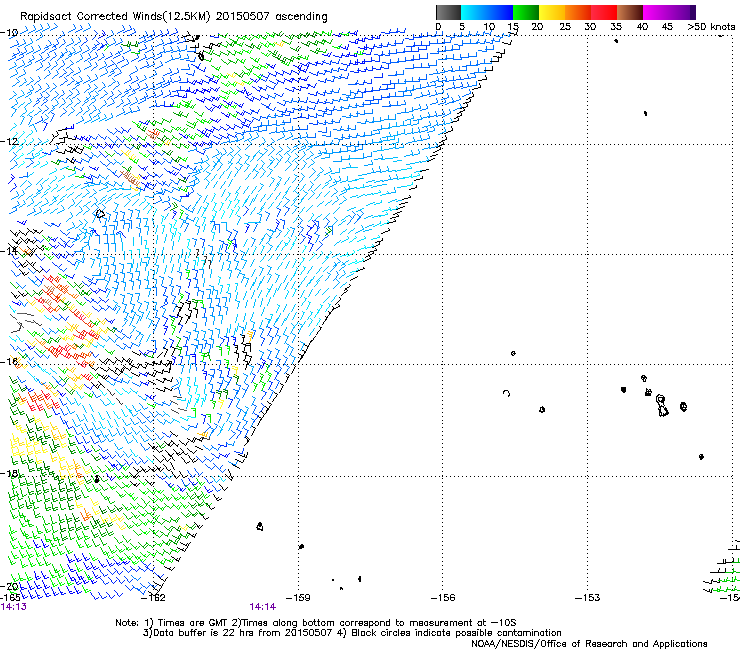
Task: Click the '-18' latitude axis label
Action: (x=9, y=473)
